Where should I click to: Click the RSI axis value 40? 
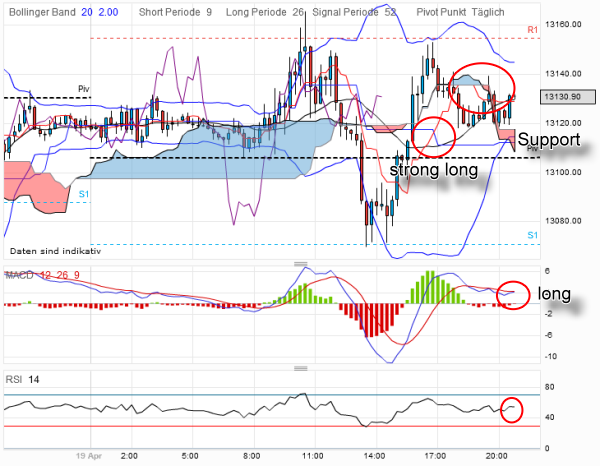tap(549, 417)
